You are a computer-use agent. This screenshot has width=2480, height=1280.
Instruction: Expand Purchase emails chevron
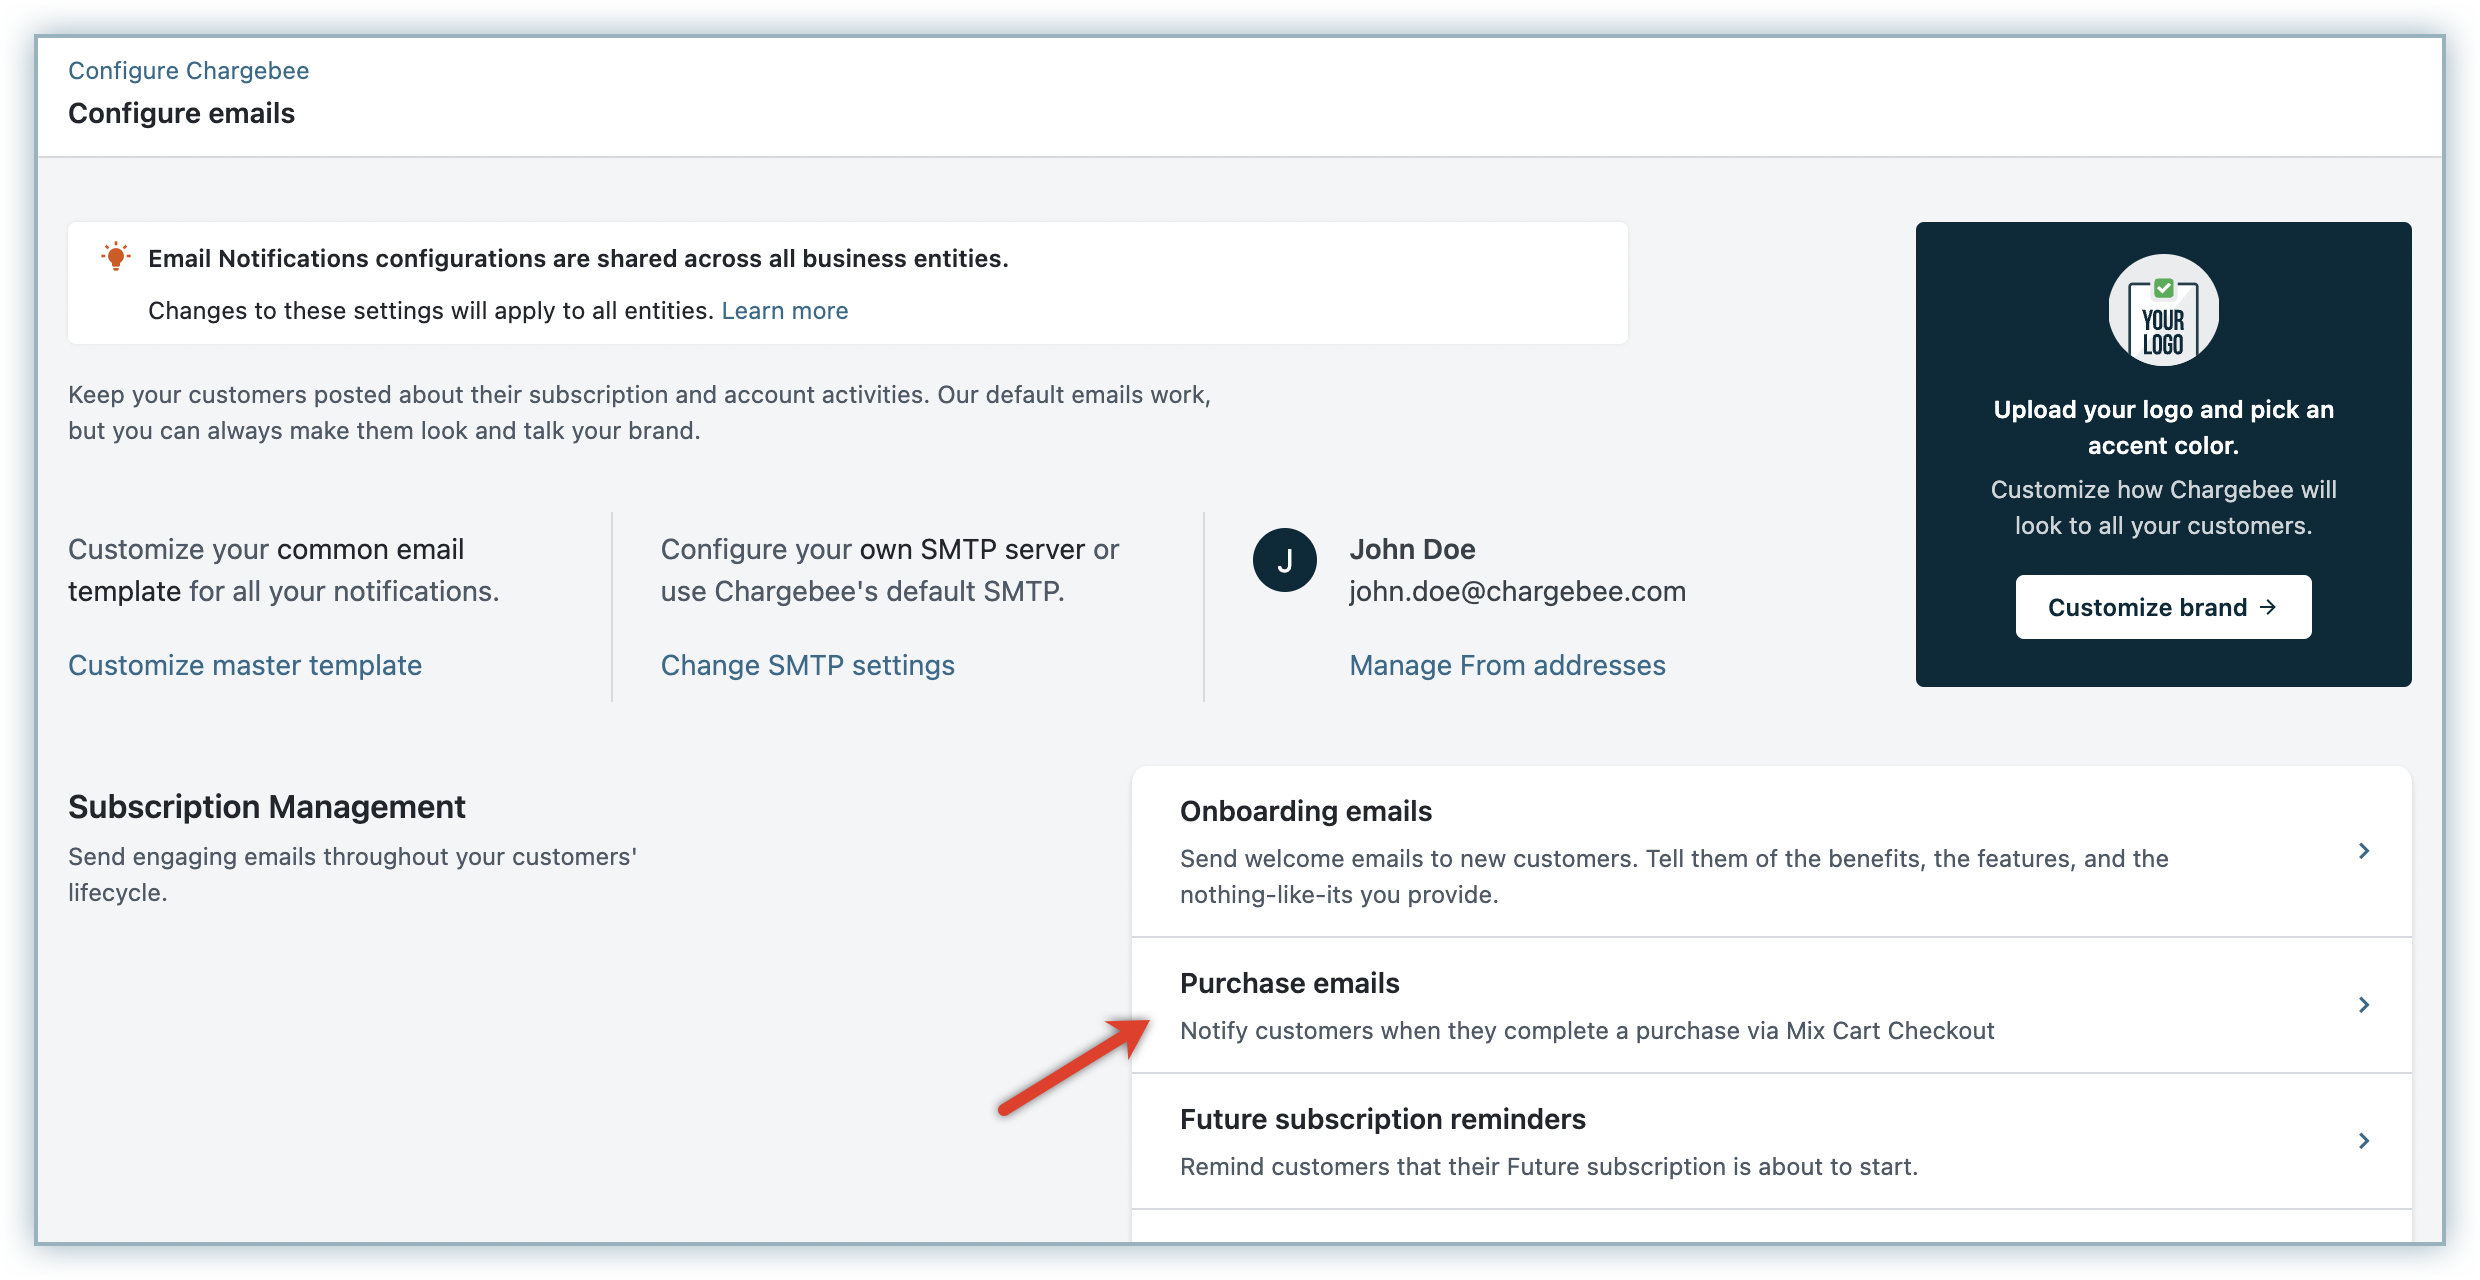pos(2364,1005)
